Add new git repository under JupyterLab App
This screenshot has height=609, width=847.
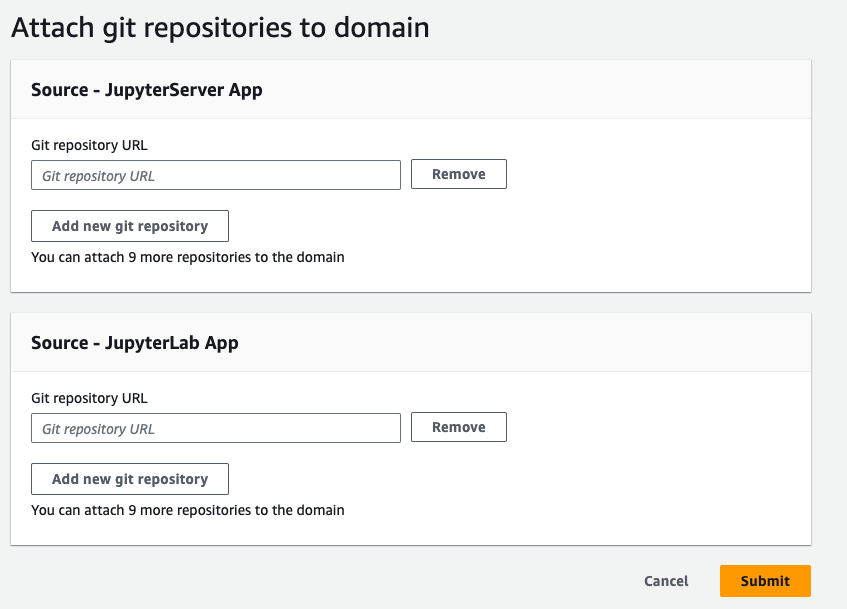(130, 479)
